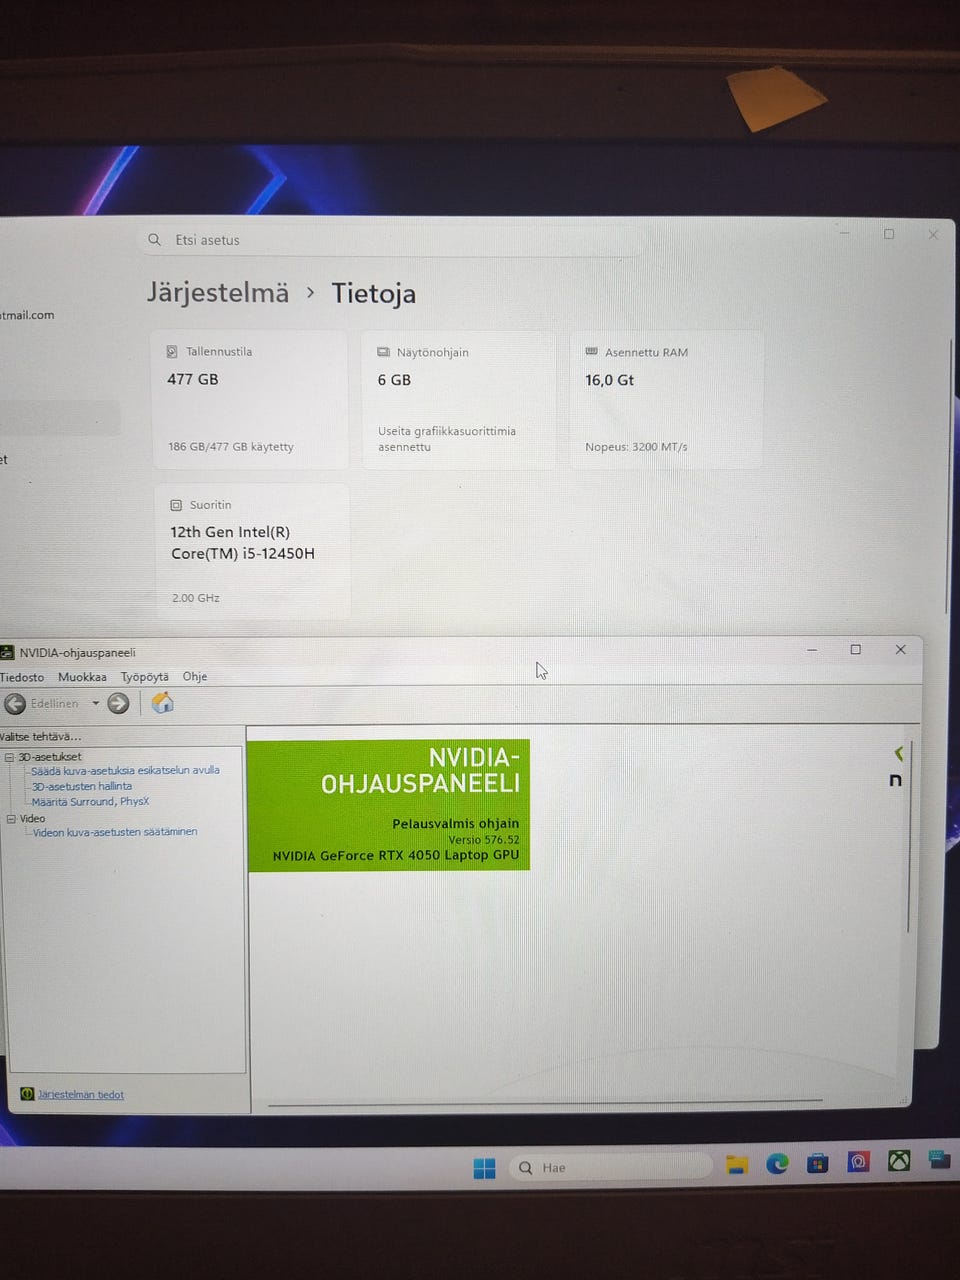Open the Työpöytä menu
Viewport: 960px width, 1280px height.
pyautogui.click(x=145, y=677)
